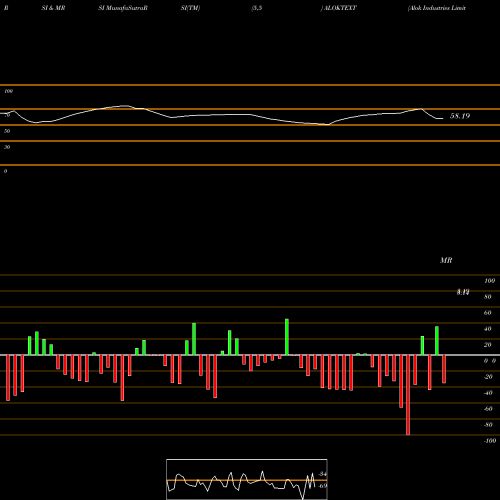Click the longest red bar reaching -100
This screenshot has width=500, height=500.
click(408, 395)
